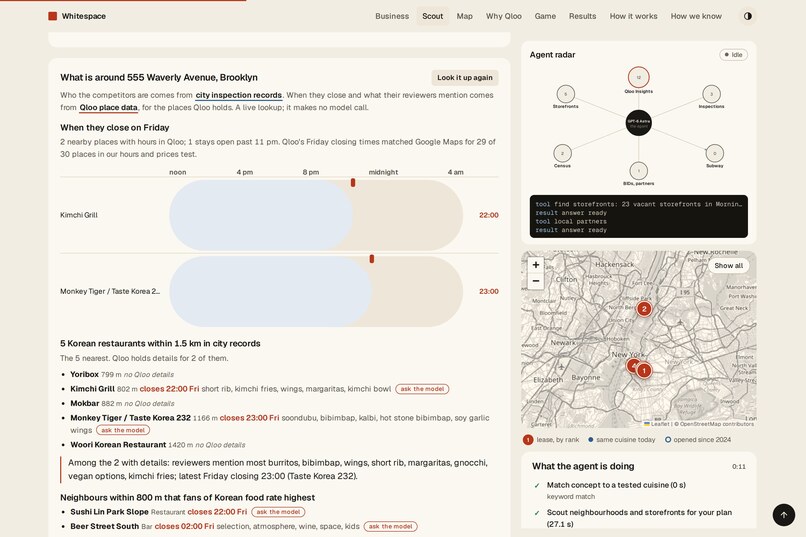Click the Agent radar heading
This screenshot has width=806, height=537.
click(x=553, y=54)
